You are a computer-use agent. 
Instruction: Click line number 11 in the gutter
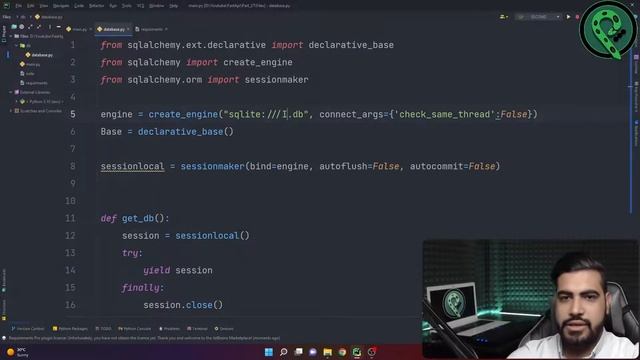(x=70, y=218)
